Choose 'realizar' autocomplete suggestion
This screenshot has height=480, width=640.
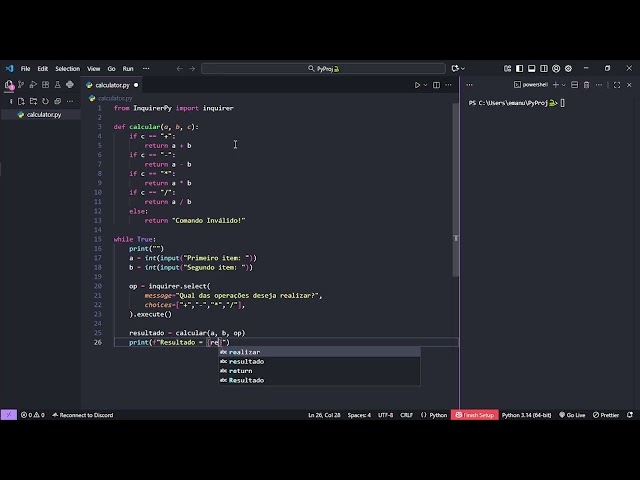pos(319,352)
